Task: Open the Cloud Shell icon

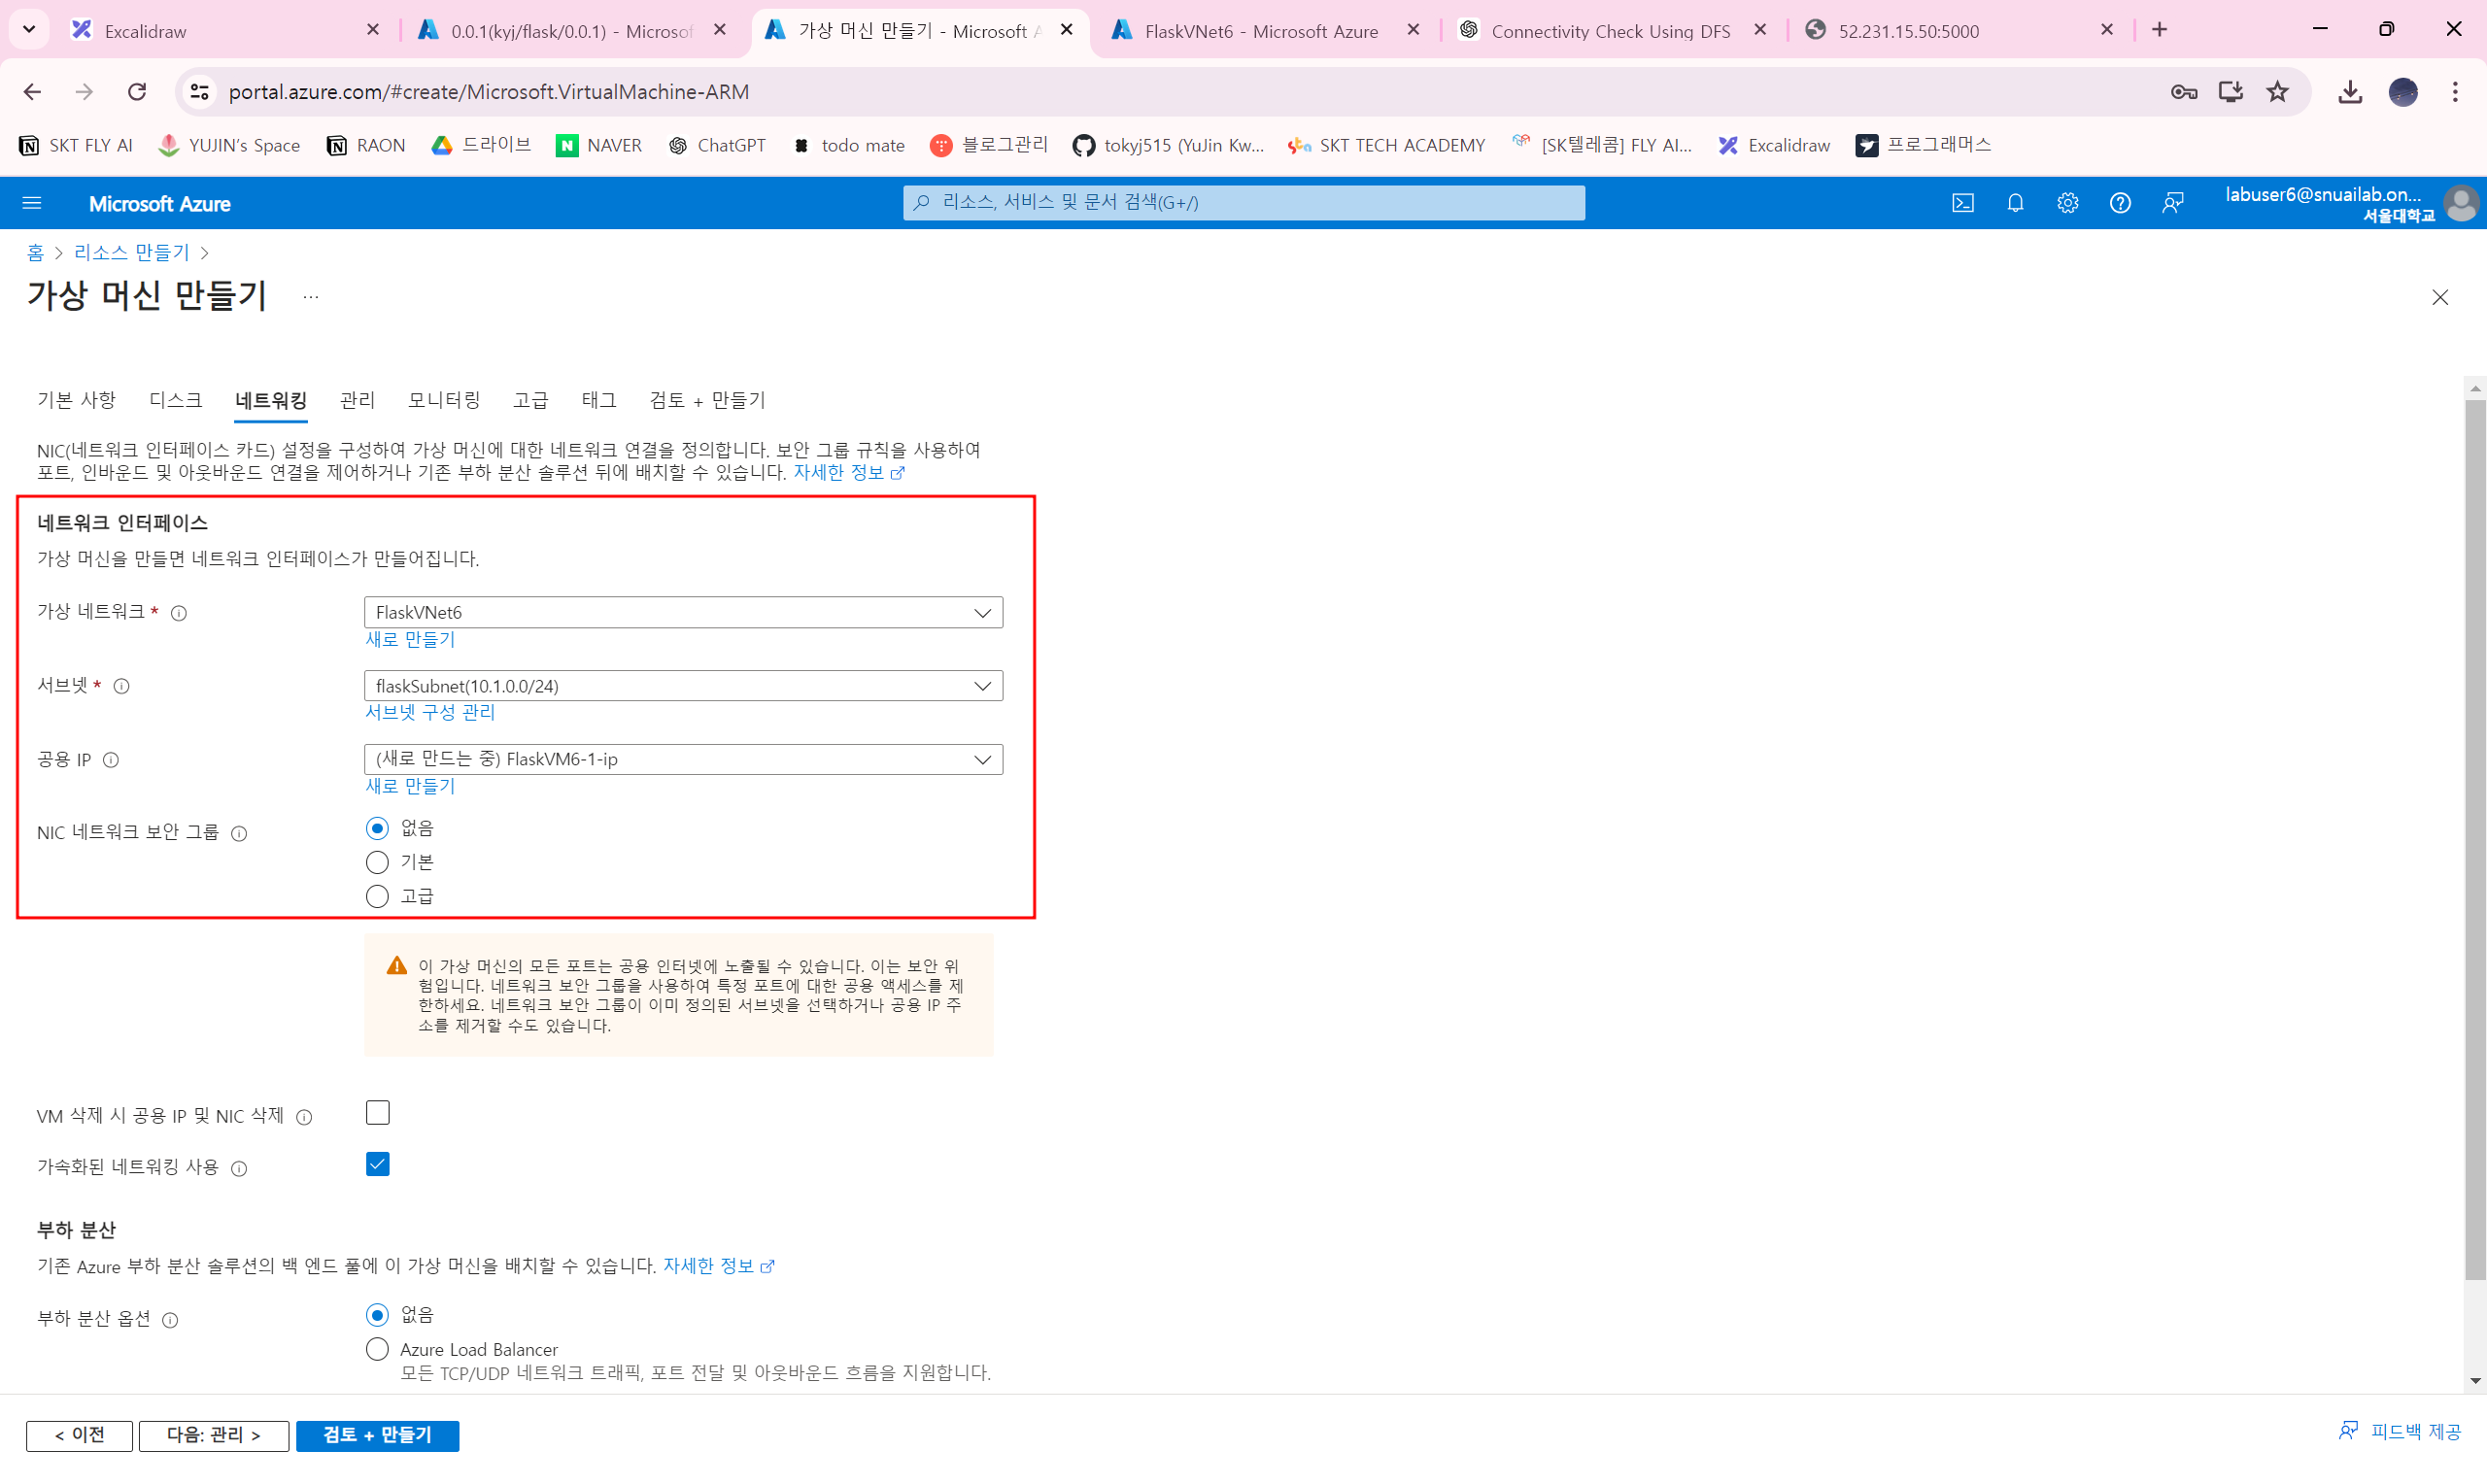Action: point(1962,204)
